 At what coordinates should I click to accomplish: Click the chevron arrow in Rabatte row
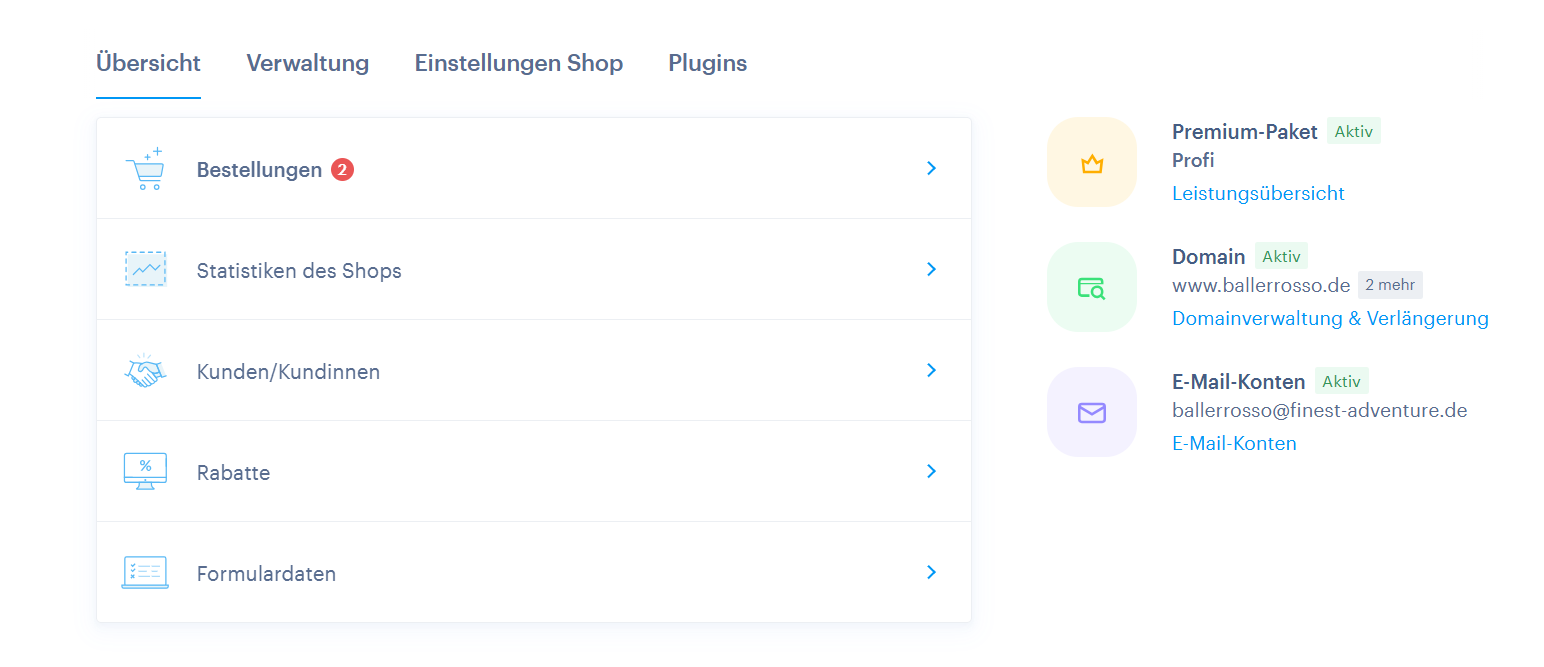pos(931,471)
